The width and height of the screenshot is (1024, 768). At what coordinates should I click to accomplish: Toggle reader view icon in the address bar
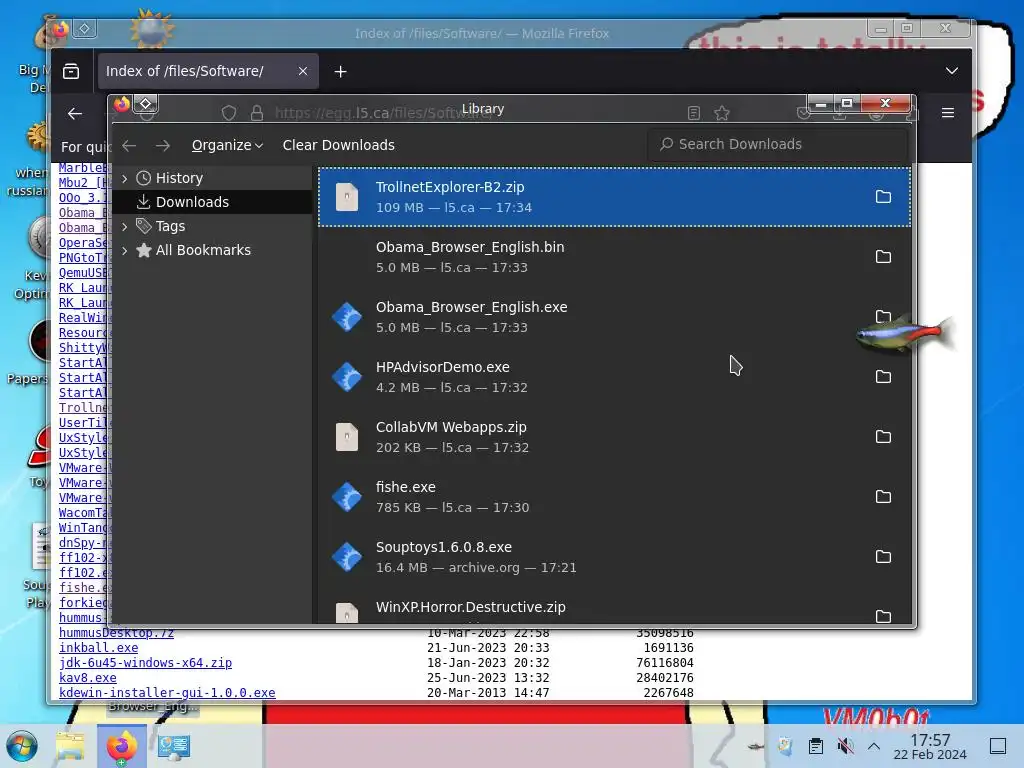tap(694, 113)
